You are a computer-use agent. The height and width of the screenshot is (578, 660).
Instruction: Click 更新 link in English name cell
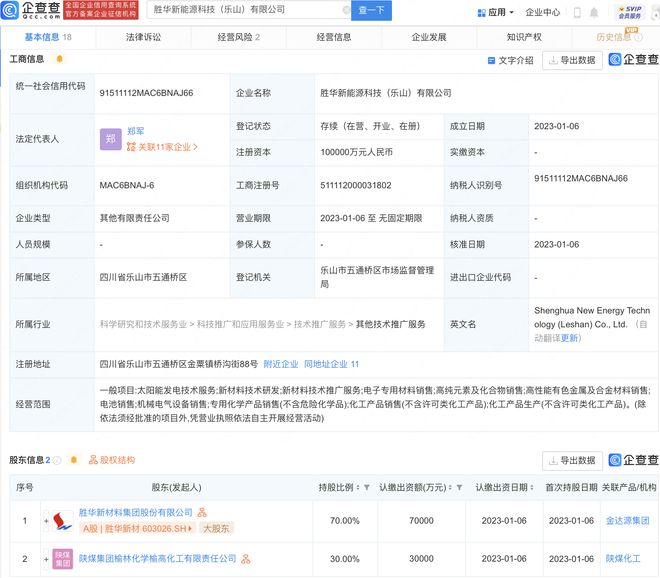point(569,338)
